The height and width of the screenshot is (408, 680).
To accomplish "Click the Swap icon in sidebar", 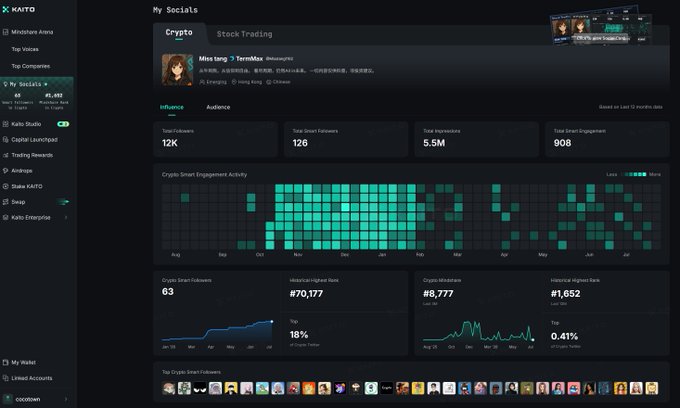I will (6, 202).
